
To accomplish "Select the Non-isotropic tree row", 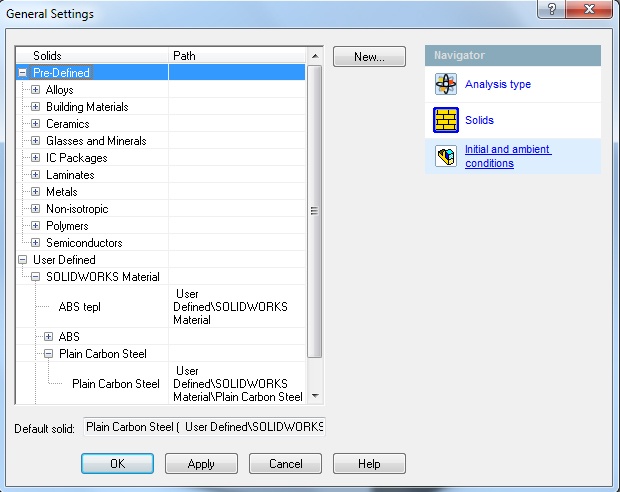I will (161, 208).
